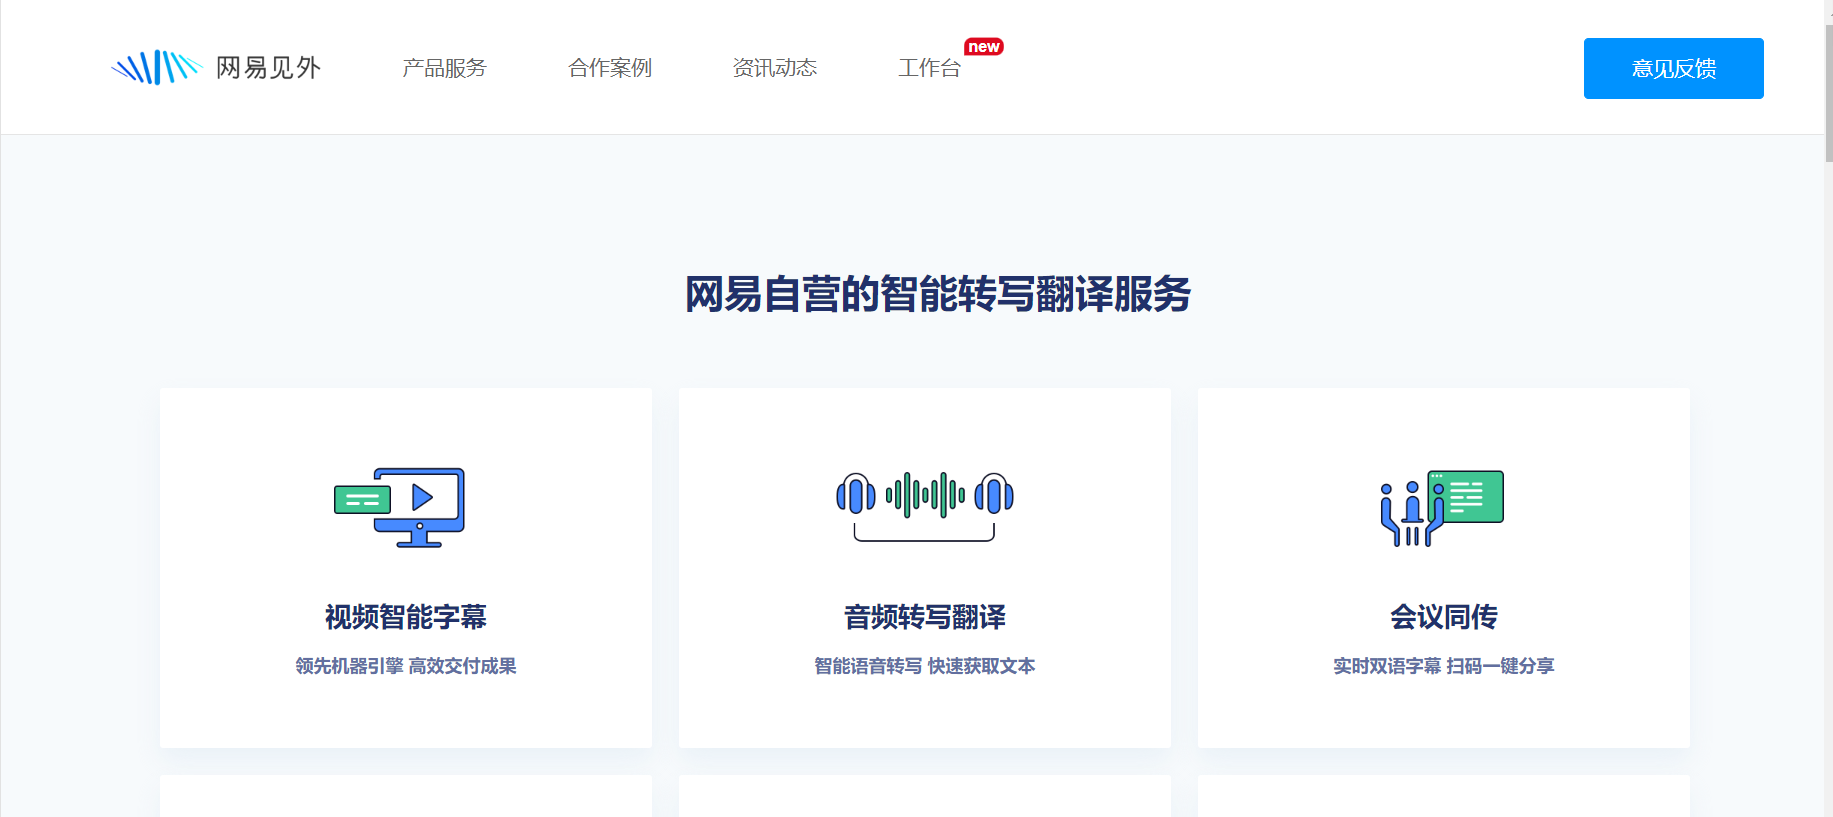Open the 工作台 workspace
Screen dimensions: 1833x817
929,68
